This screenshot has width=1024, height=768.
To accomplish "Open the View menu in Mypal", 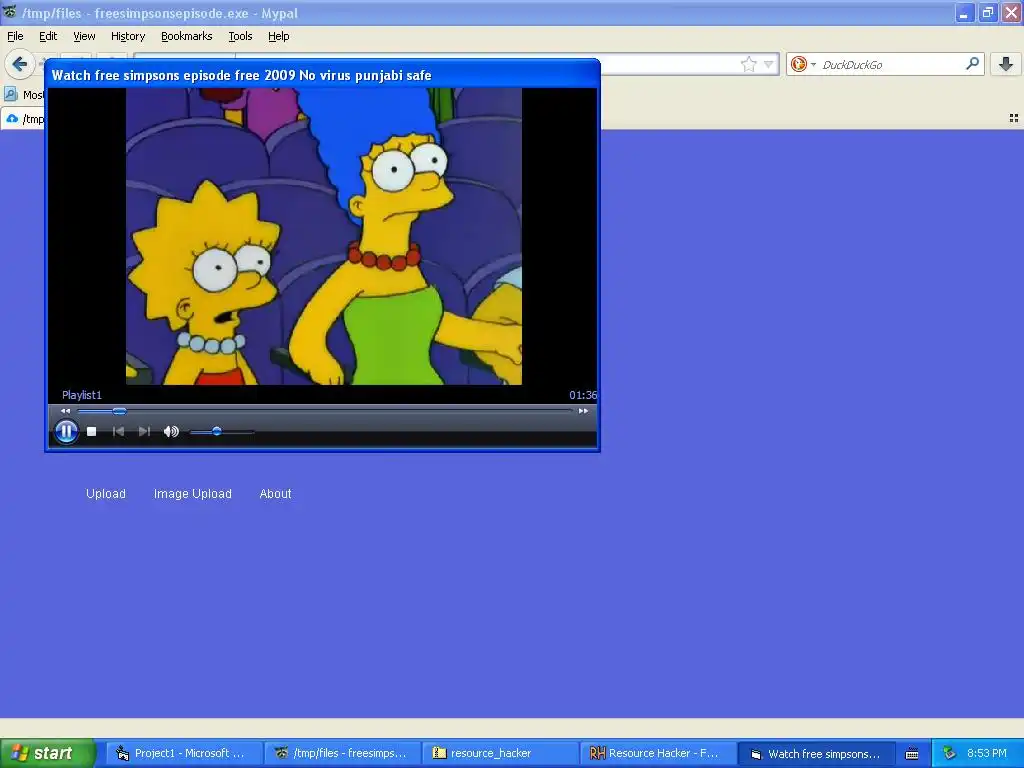I will (x=84, y=37).
